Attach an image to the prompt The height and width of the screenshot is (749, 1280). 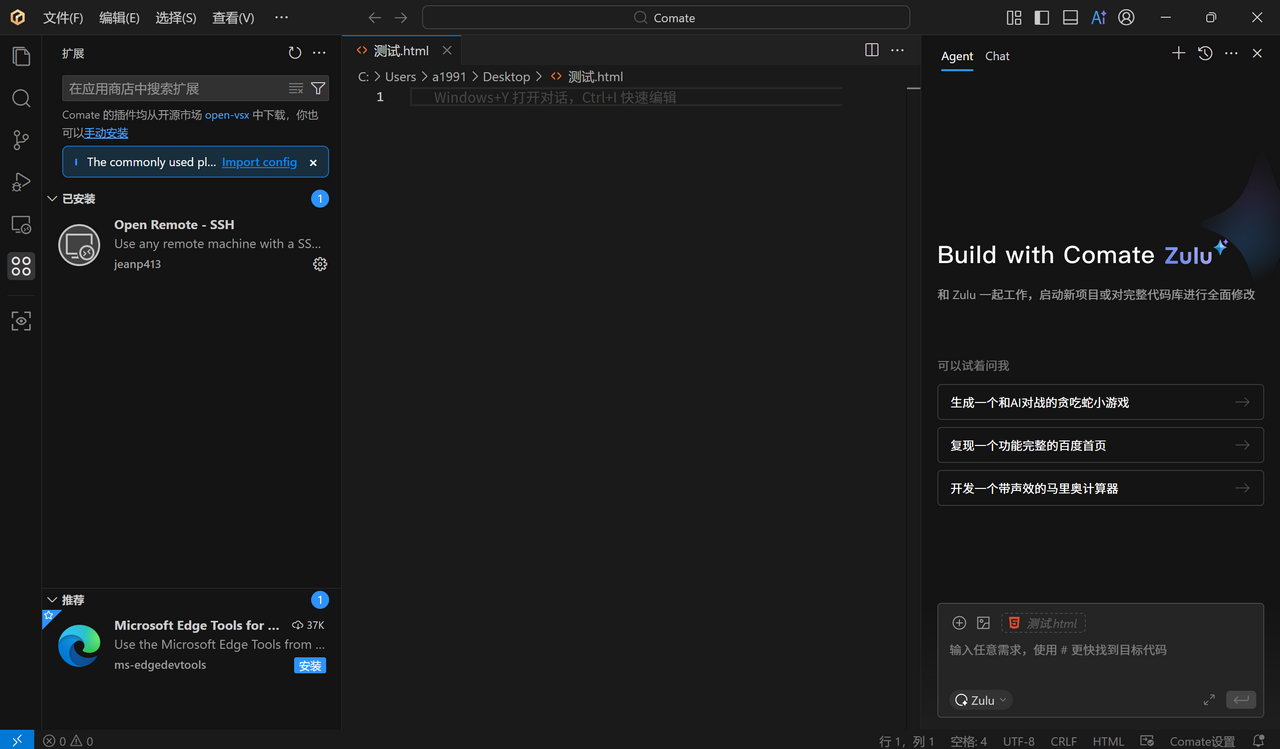click(984, 623)
